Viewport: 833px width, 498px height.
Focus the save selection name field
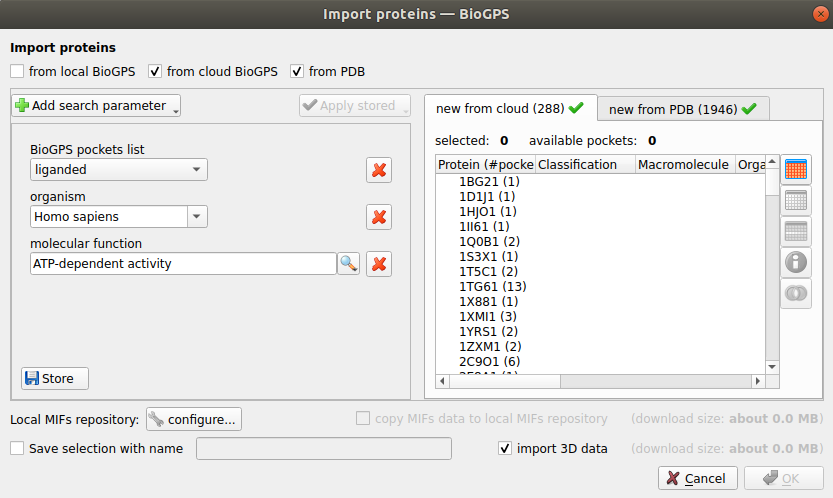(x=324, y=449)
